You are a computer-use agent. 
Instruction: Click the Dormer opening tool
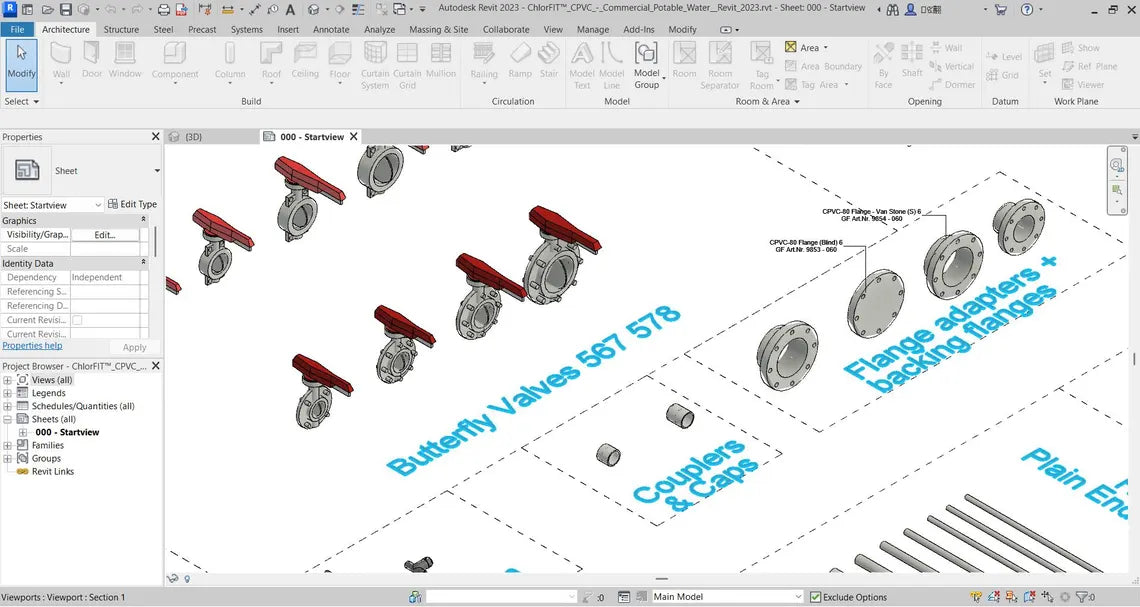pos(952,84)
